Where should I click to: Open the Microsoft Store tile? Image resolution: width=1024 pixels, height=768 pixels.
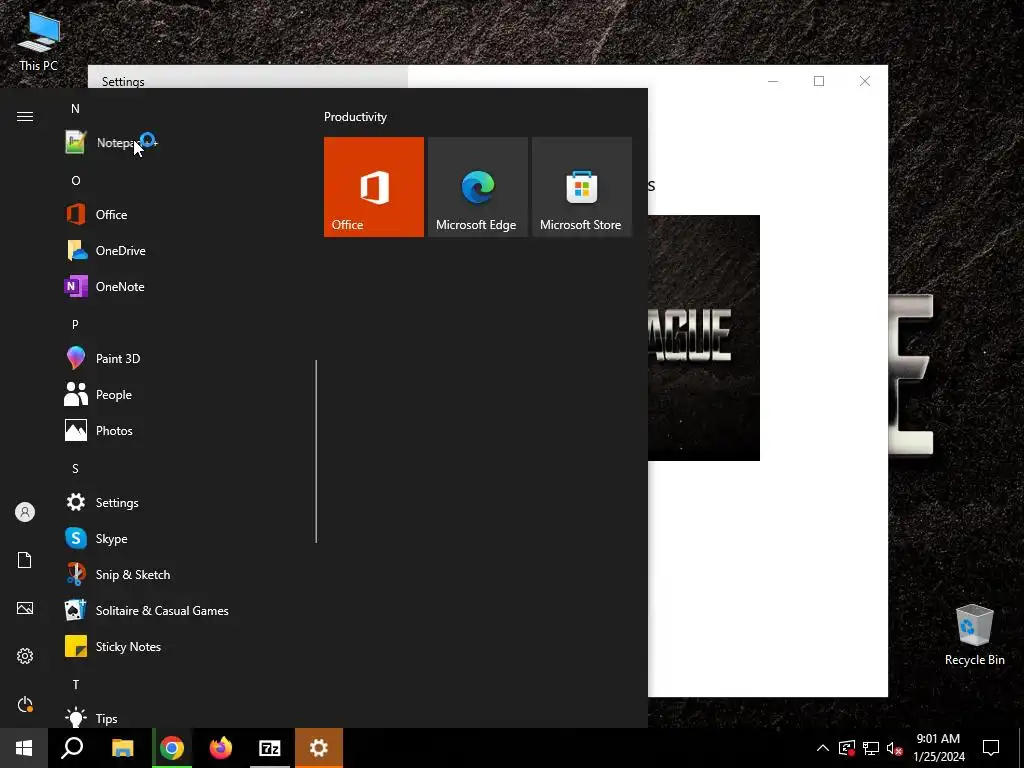582,187
